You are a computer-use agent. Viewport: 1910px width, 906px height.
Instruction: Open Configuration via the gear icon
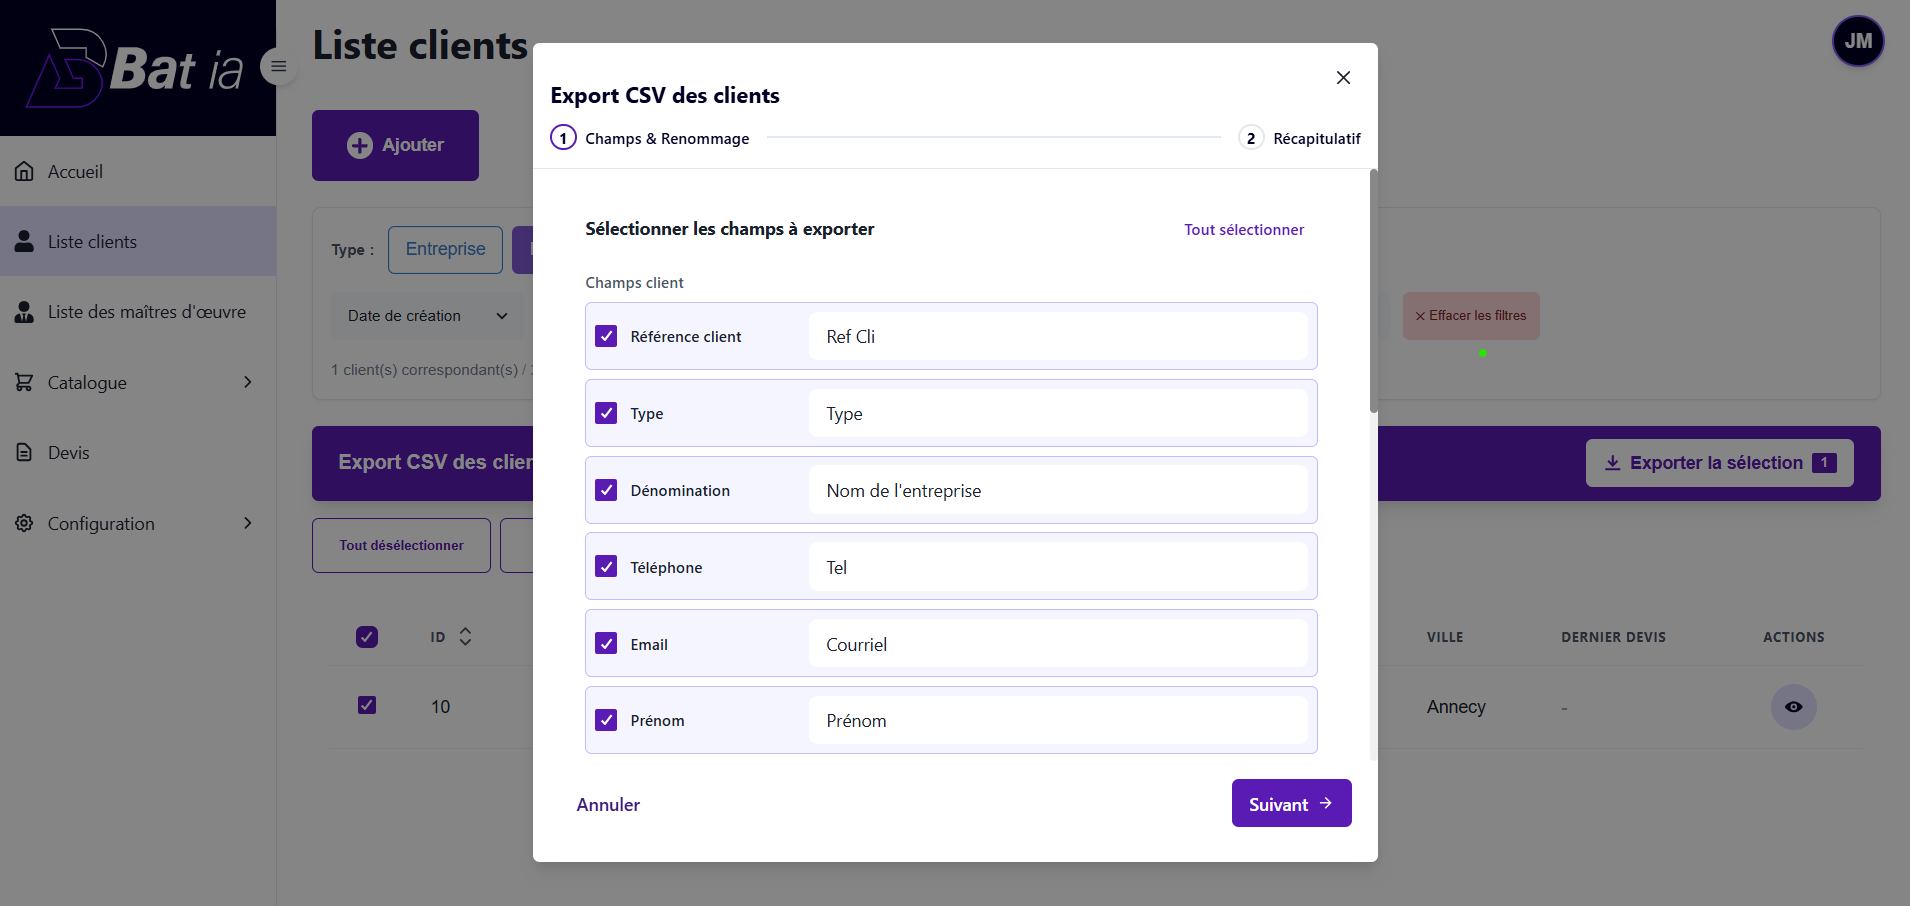[x=24, y=523]
